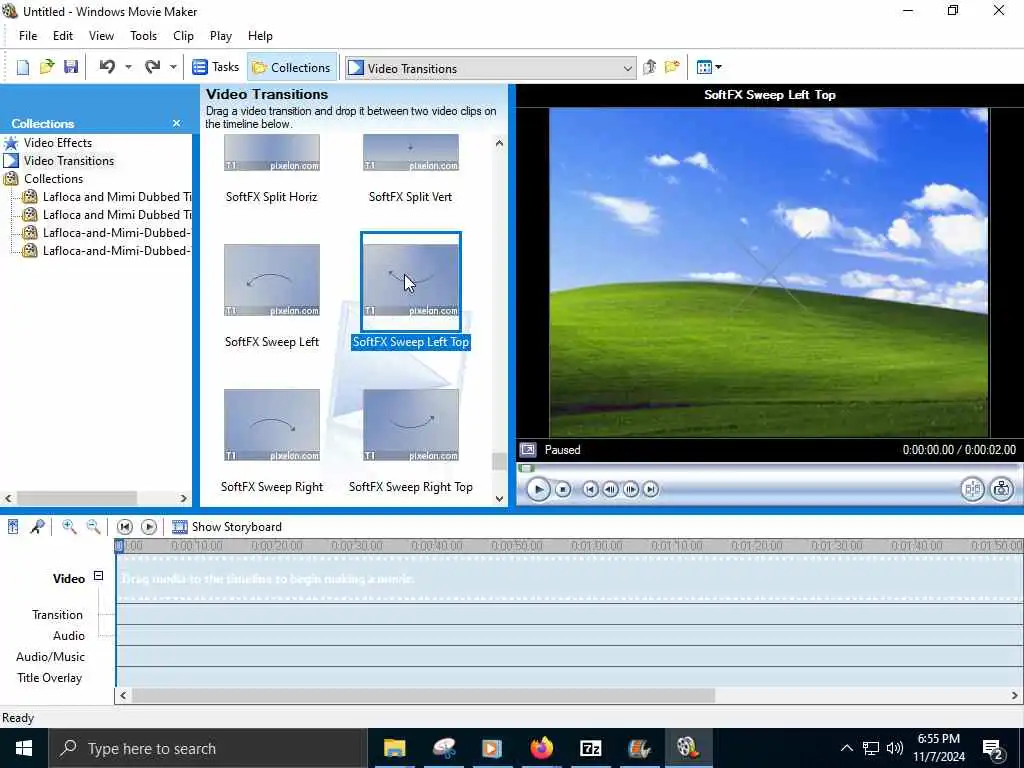1024x768 pixels.
Task: Select the Collections root node in the tree
Action: pos(53,178)
